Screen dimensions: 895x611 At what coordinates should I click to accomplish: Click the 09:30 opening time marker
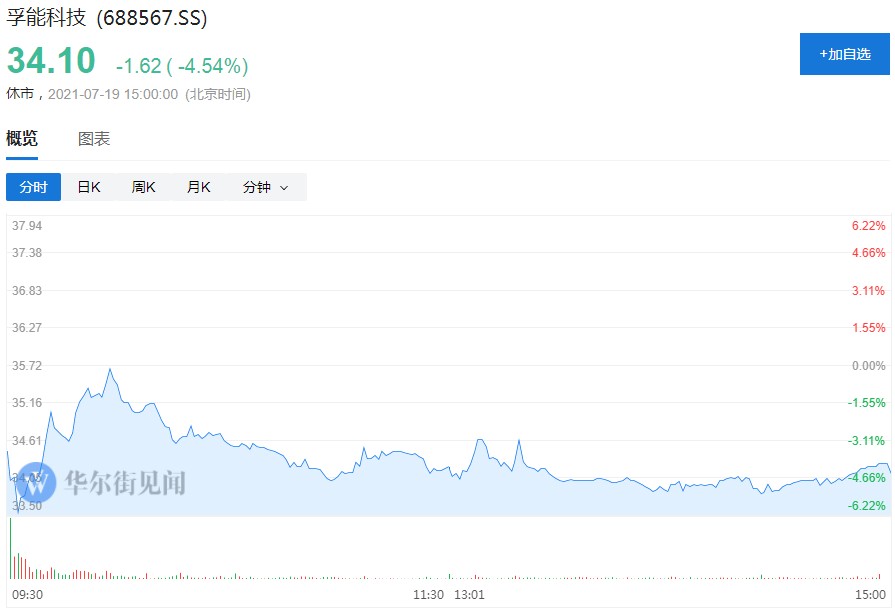tap(25, 595)
